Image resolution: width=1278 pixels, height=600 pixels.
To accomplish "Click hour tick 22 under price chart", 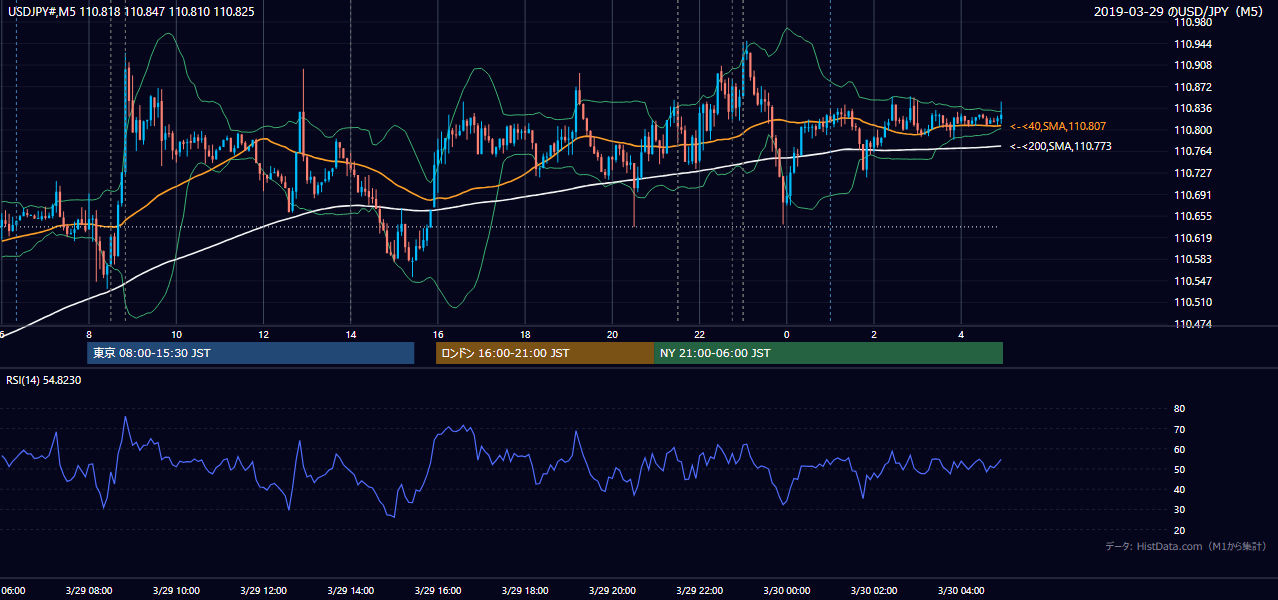I will coord(699,334).
